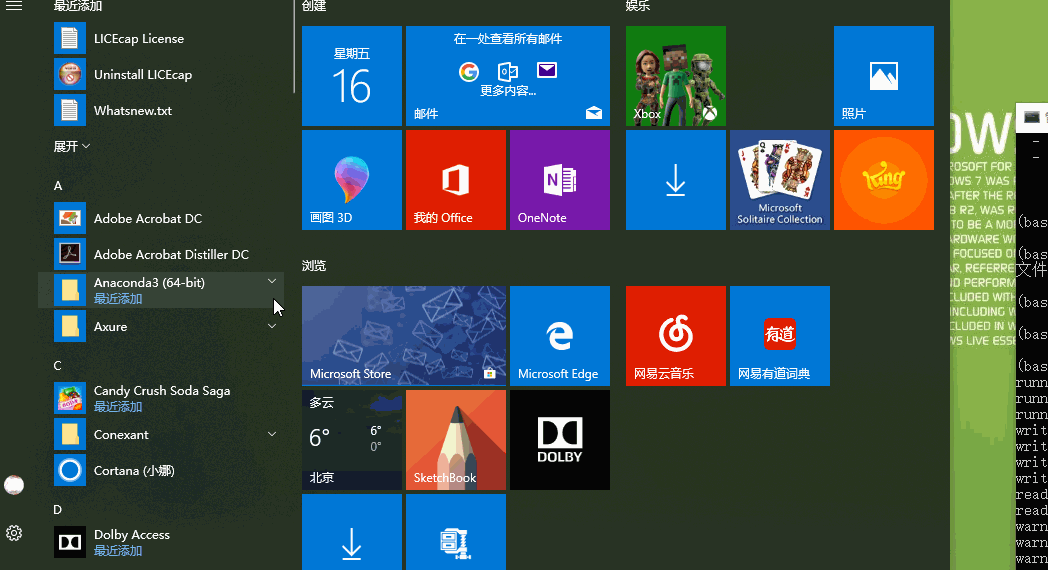The image size is (1048, 570).
Task: Open 网易云音乐 music tile
Action: pos(676,336)
